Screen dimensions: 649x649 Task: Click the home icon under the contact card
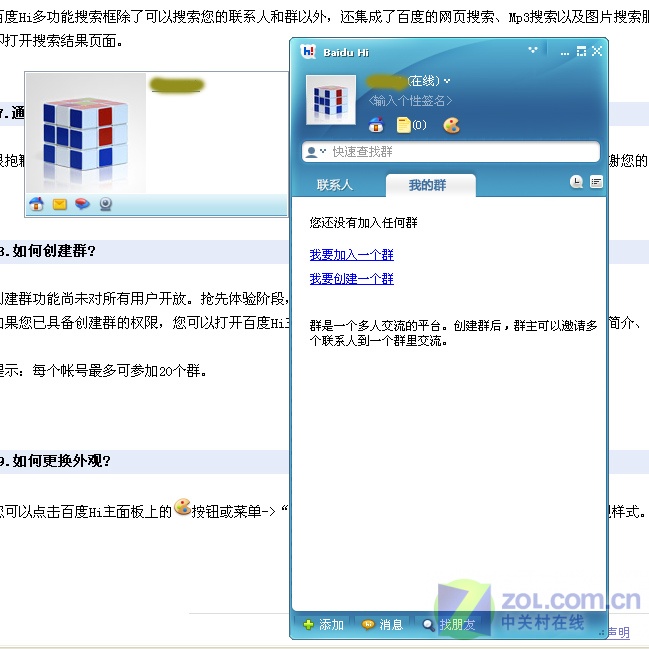36,204
